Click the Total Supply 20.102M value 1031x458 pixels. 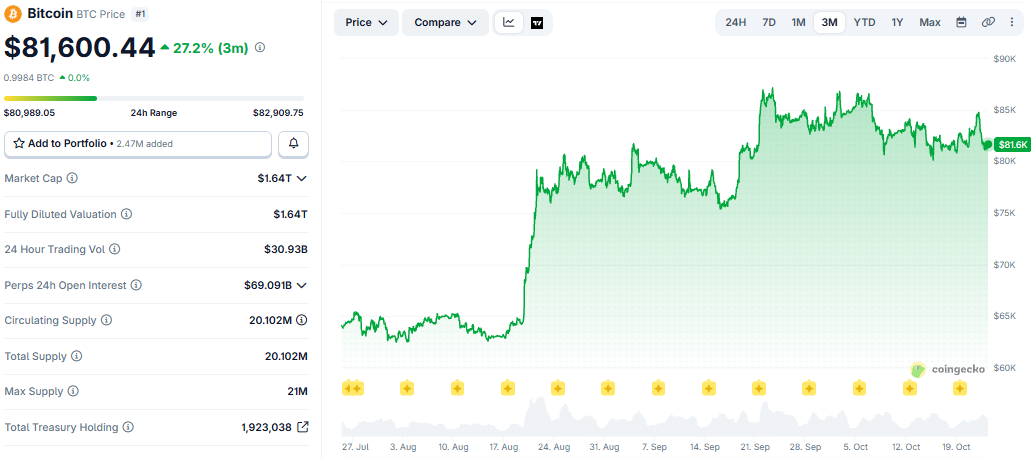[286, 356]
